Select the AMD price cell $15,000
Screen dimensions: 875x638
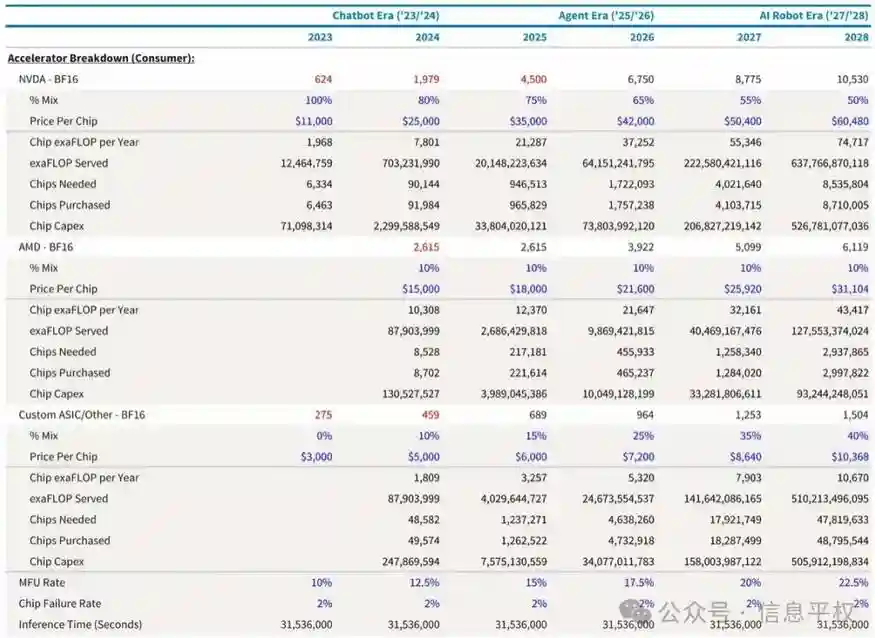point(416,289)
